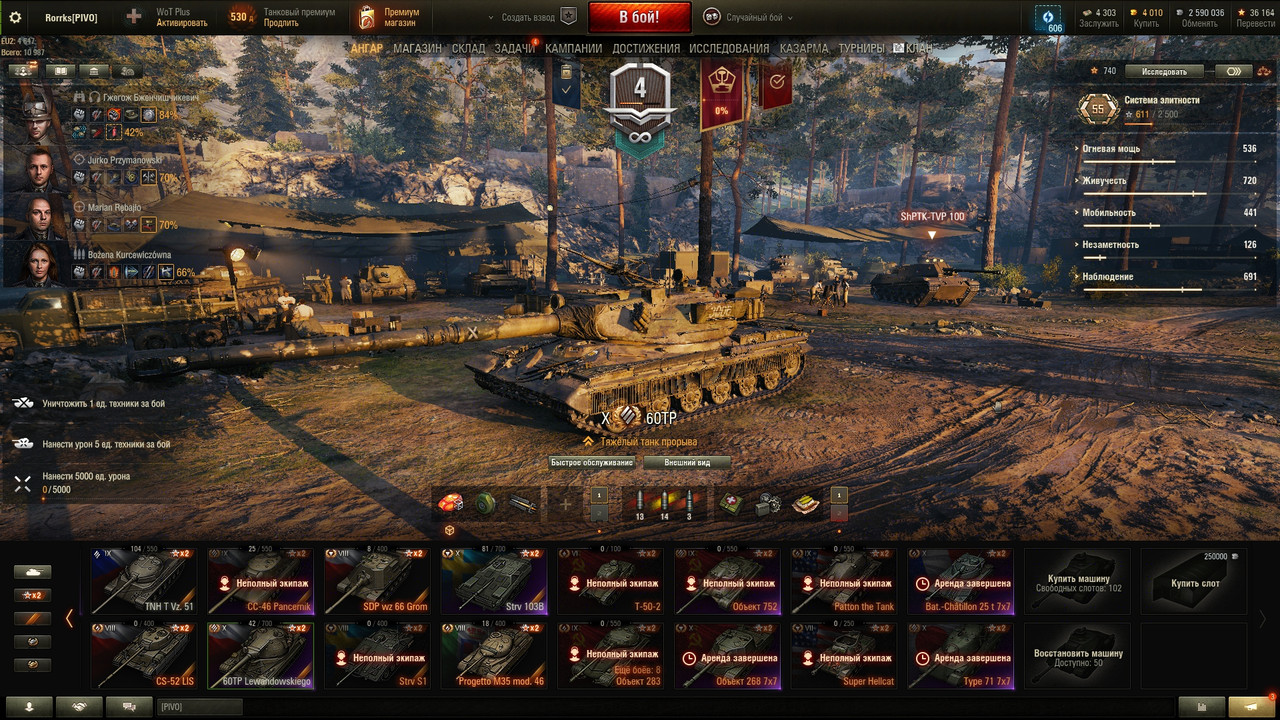
Task: Open the ИССЛЕДОВАНИЯ tab
Action: click(729, 48)
